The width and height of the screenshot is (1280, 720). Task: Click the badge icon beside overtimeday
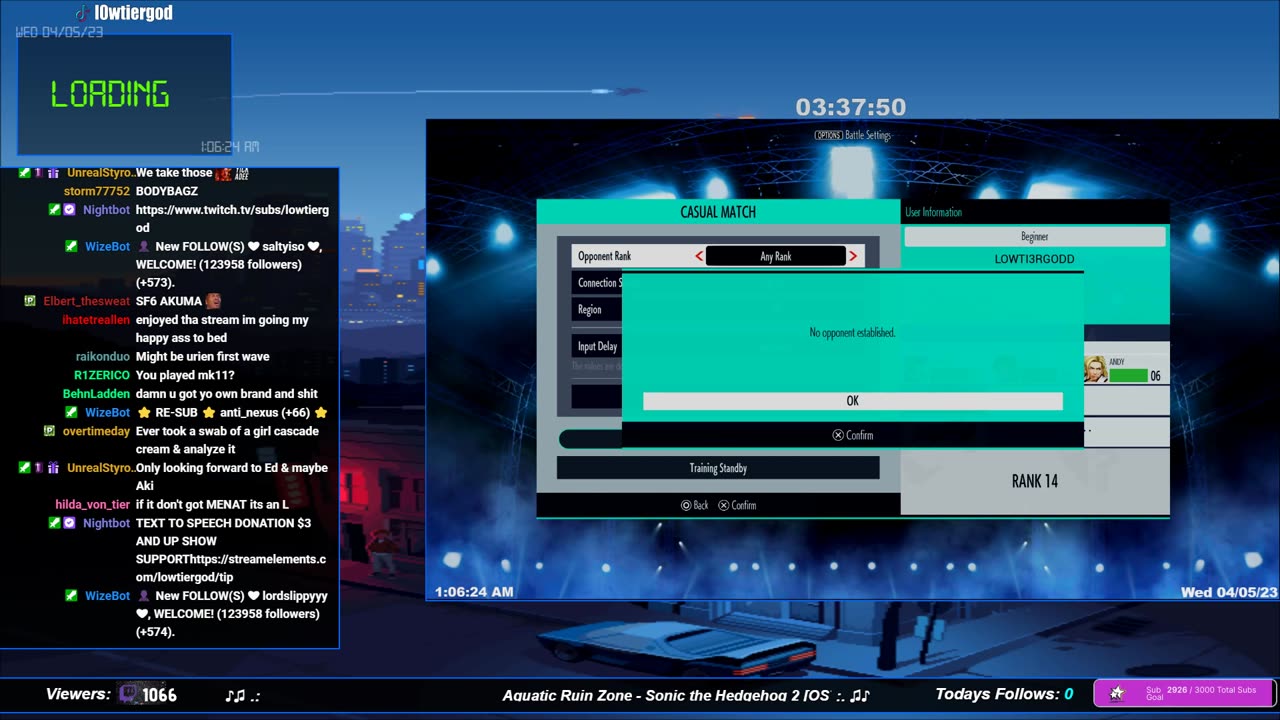(49, 431)
